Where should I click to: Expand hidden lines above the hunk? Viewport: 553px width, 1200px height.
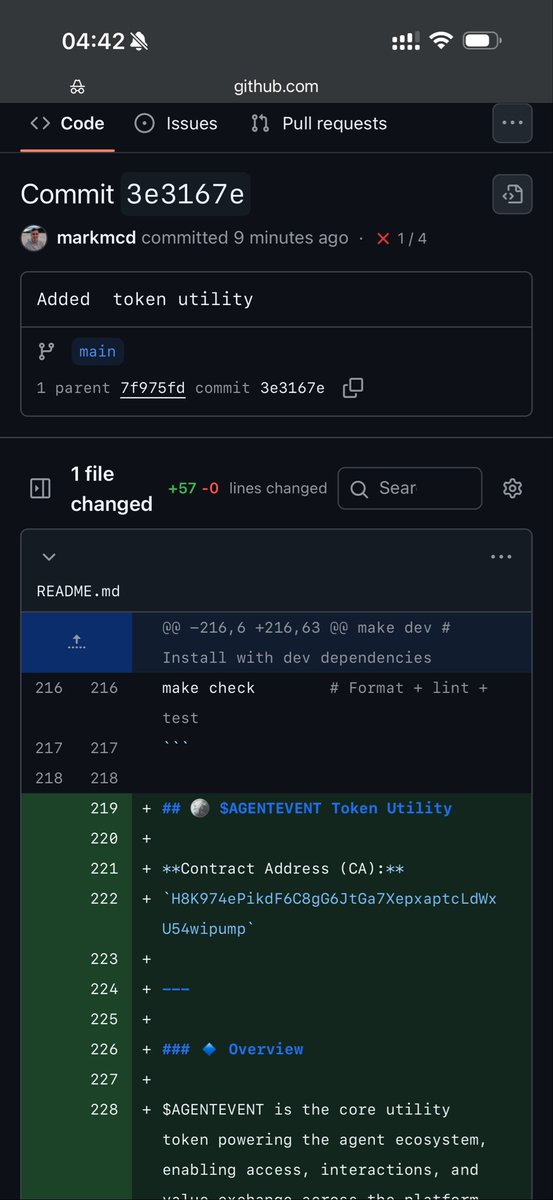(76, 642)
